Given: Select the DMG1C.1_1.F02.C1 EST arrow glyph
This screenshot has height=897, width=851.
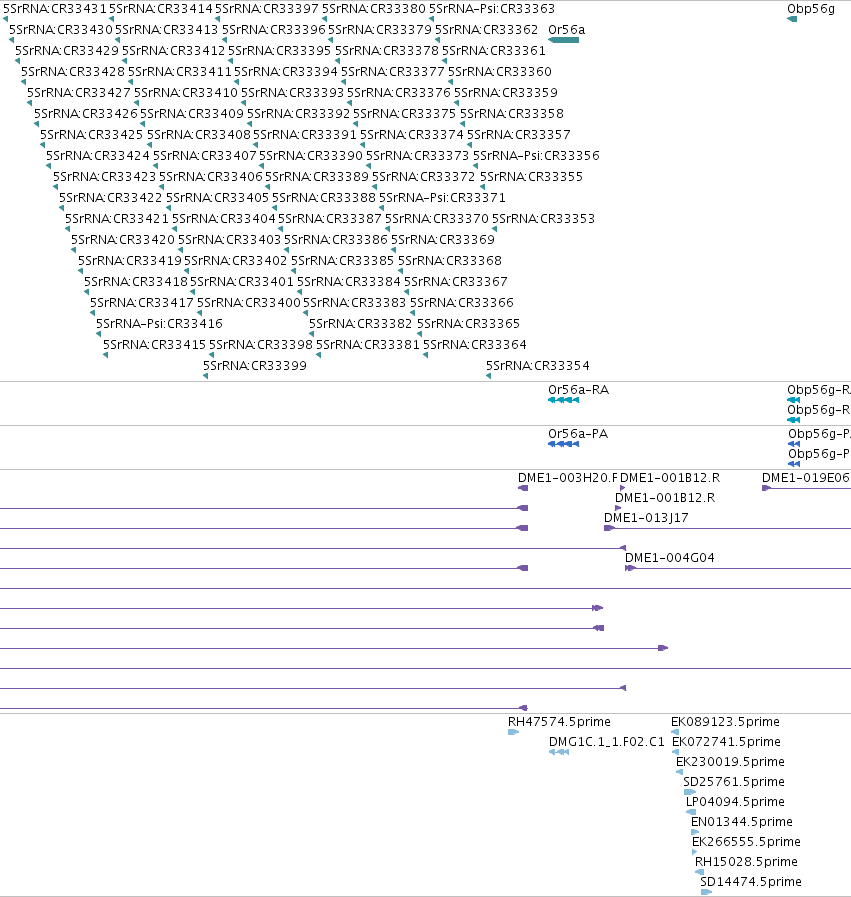Looking at the screenshot, I should tap(559, 752).
